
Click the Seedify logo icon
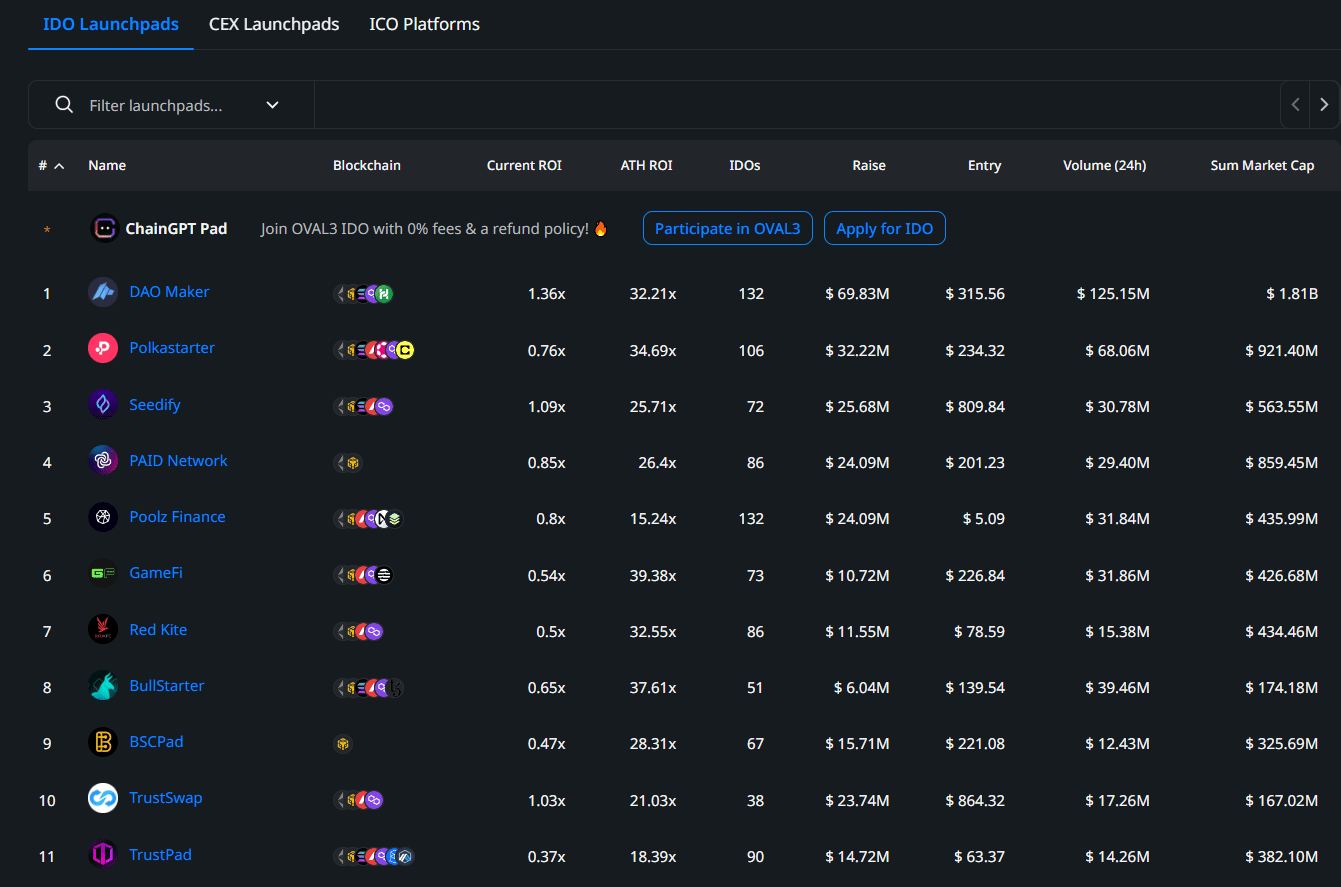point(103,404)
